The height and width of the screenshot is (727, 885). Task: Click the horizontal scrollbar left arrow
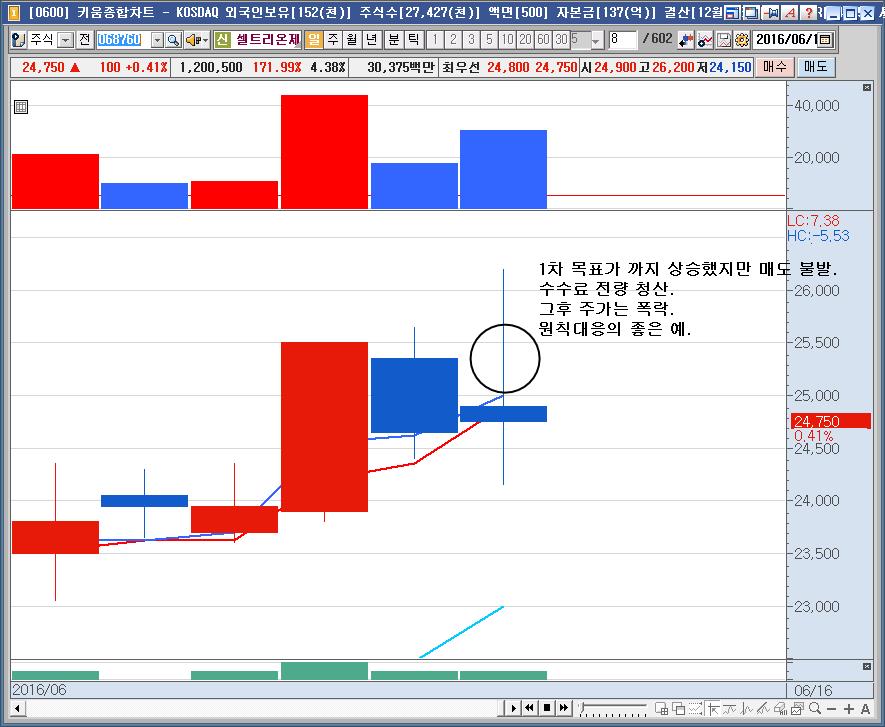click(17, 708)
